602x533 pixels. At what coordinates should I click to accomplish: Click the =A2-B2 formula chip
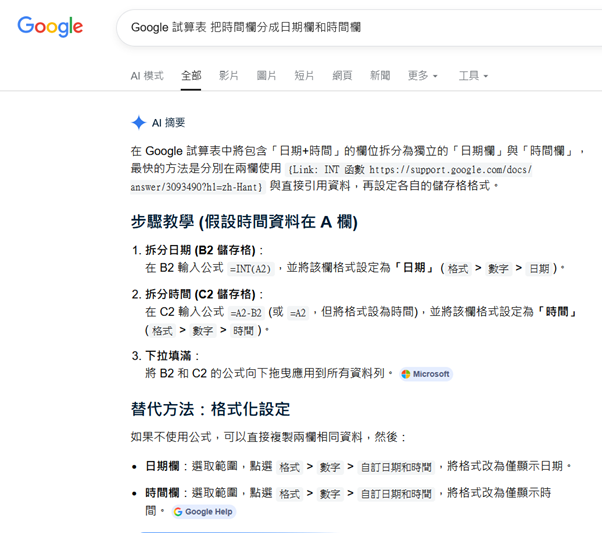[246, 313]
